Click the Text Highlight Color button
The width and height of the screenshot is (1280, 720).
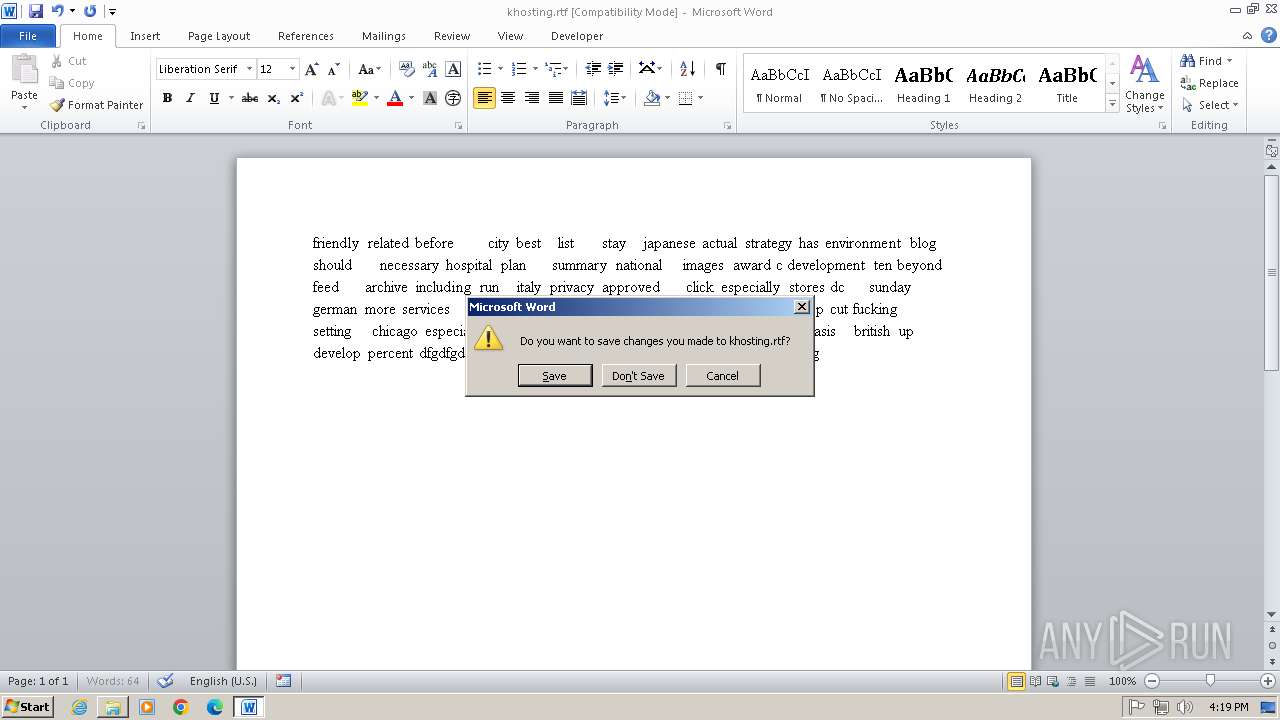pos(360,98)
